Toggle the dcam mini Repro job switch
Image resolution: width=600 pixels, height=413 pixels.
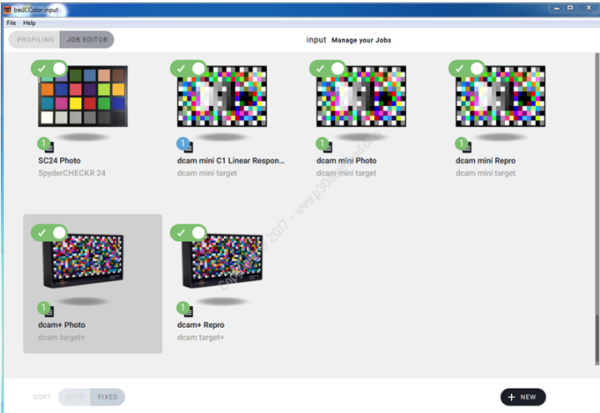[x=467, y=69]
